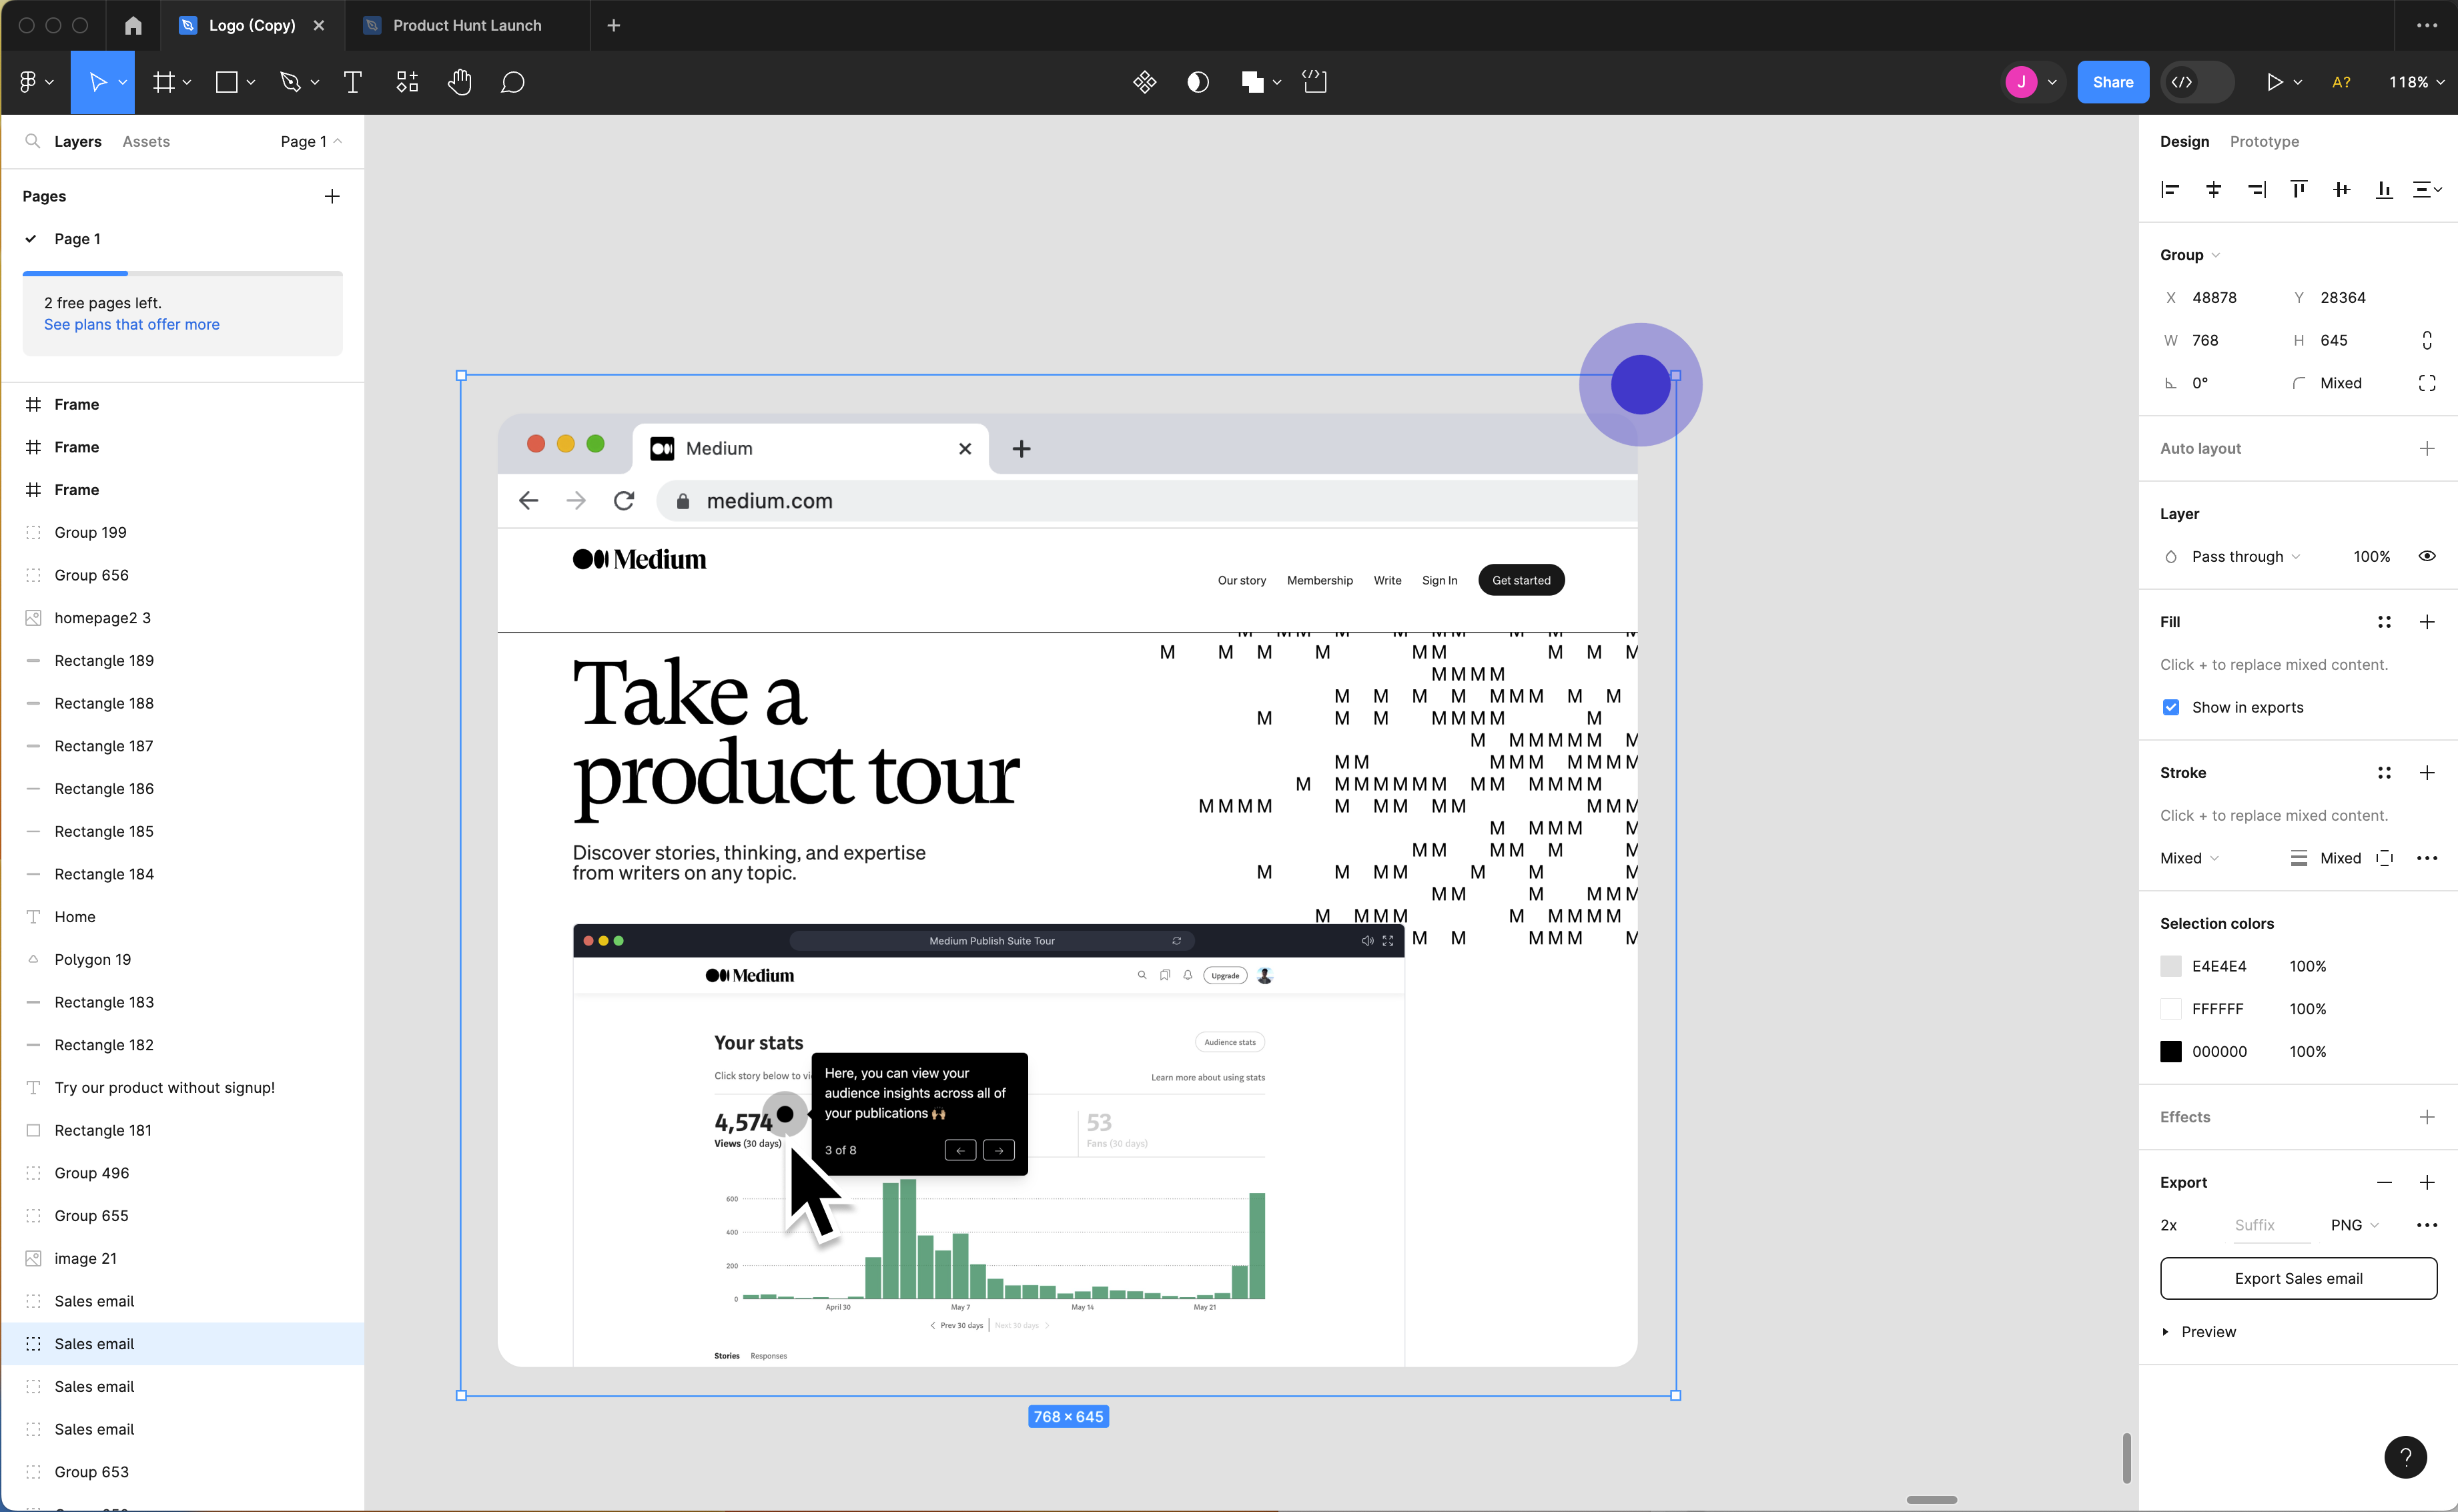Select the Pen tool
2458x1512 pixels.
click(x=290, y=82)
